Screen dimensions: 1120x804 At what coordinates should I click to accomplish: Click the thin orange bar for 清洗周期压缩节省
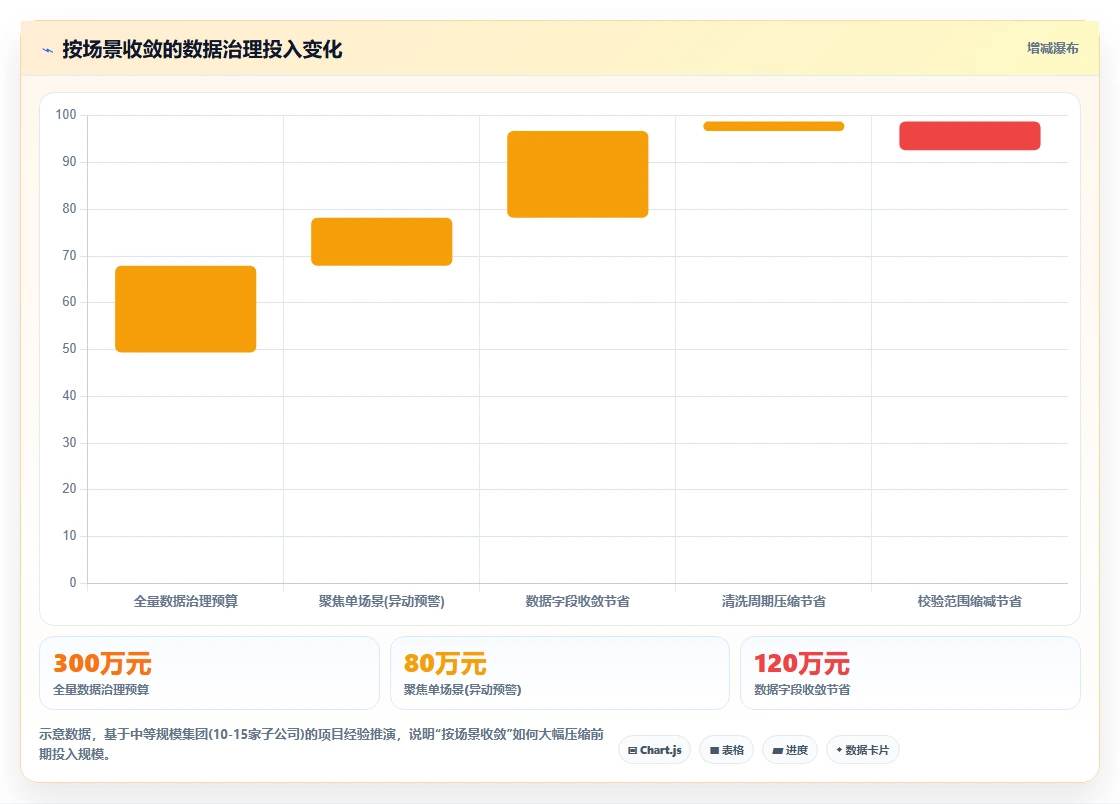tap(774, 126)
